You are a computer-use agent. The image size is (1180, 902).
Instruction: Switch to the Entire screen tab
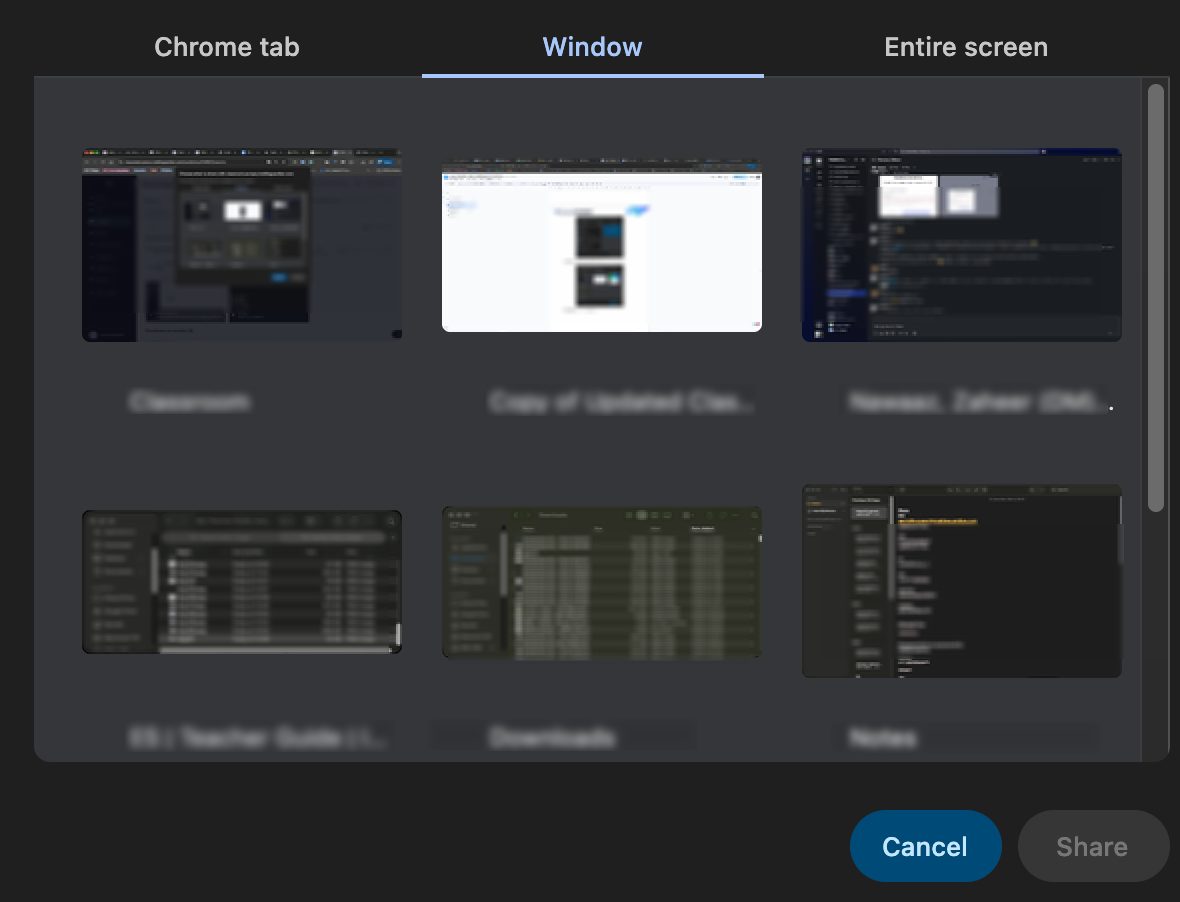[966, 47]
